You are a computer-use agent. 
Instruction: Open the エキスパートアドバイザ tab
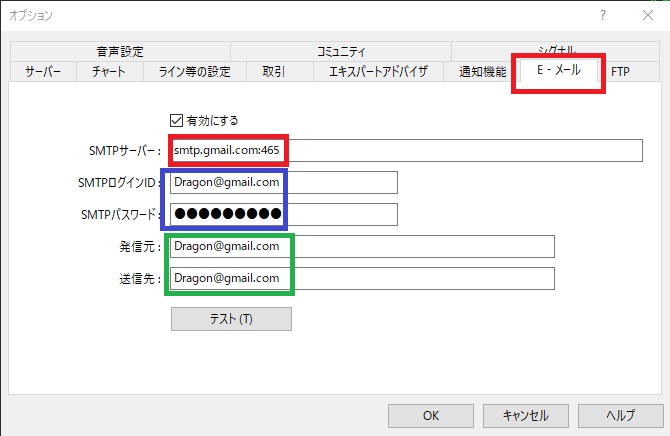click(x=378, y=71)
